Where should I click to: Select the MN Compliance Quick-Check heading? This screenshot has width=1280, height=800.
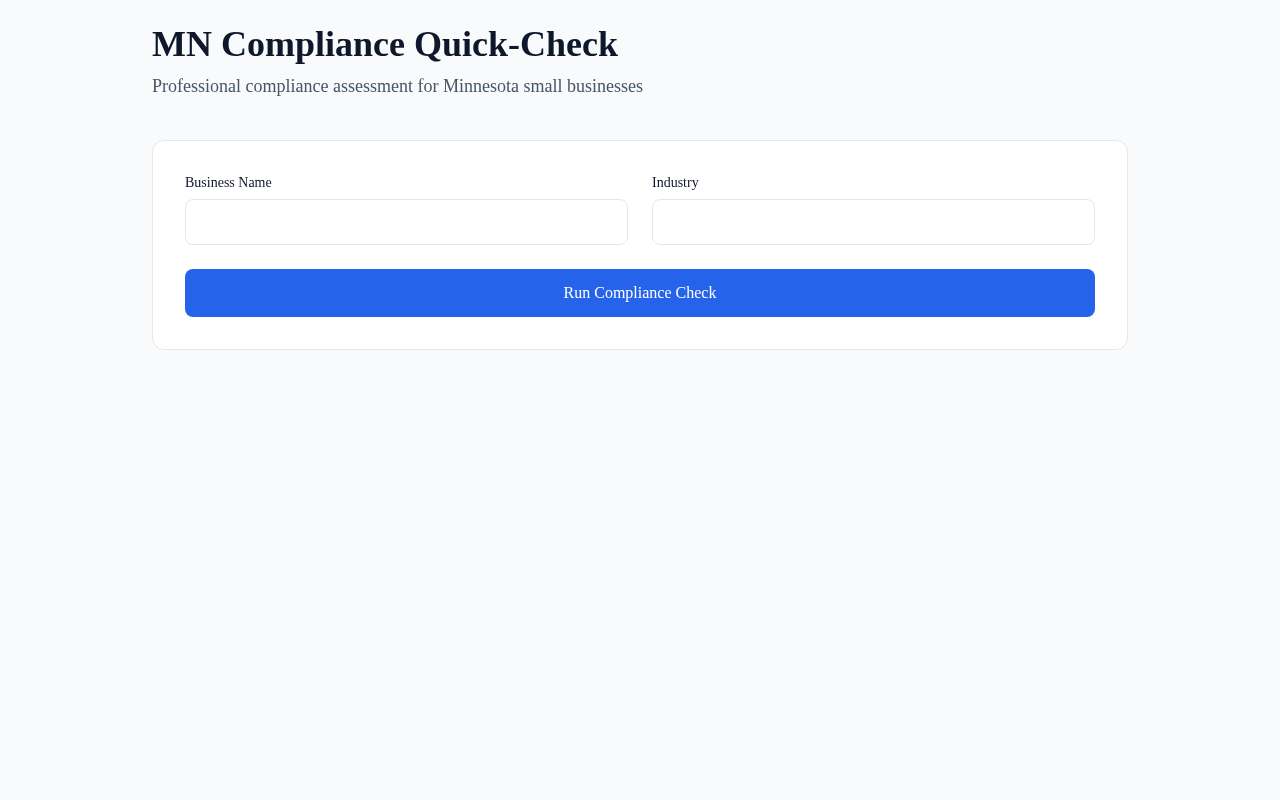click(x=385, y=44)
